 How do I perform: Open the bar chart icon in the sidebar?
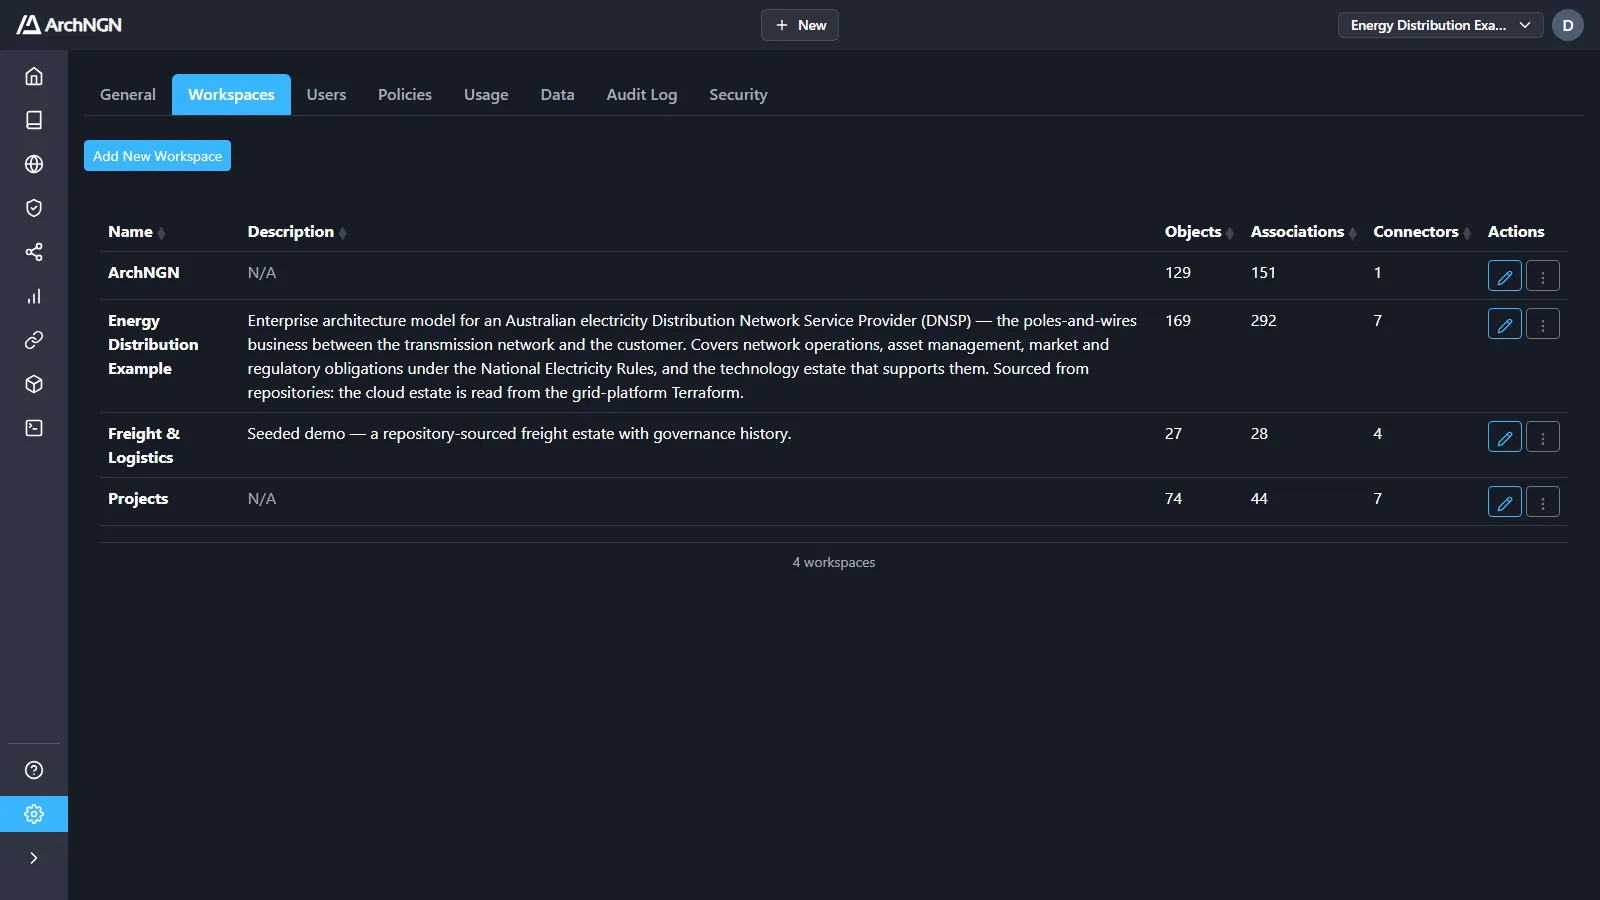34,296
